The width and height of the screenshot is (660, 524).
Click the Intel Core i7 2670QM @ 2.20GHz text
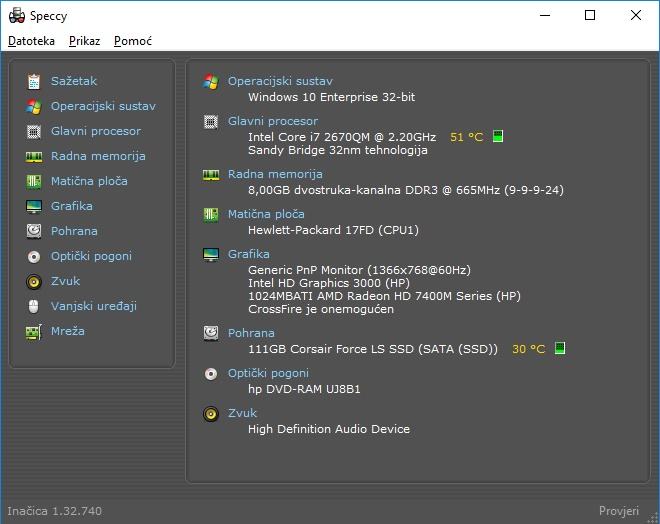pyautogui.click(x=342, y=137)
